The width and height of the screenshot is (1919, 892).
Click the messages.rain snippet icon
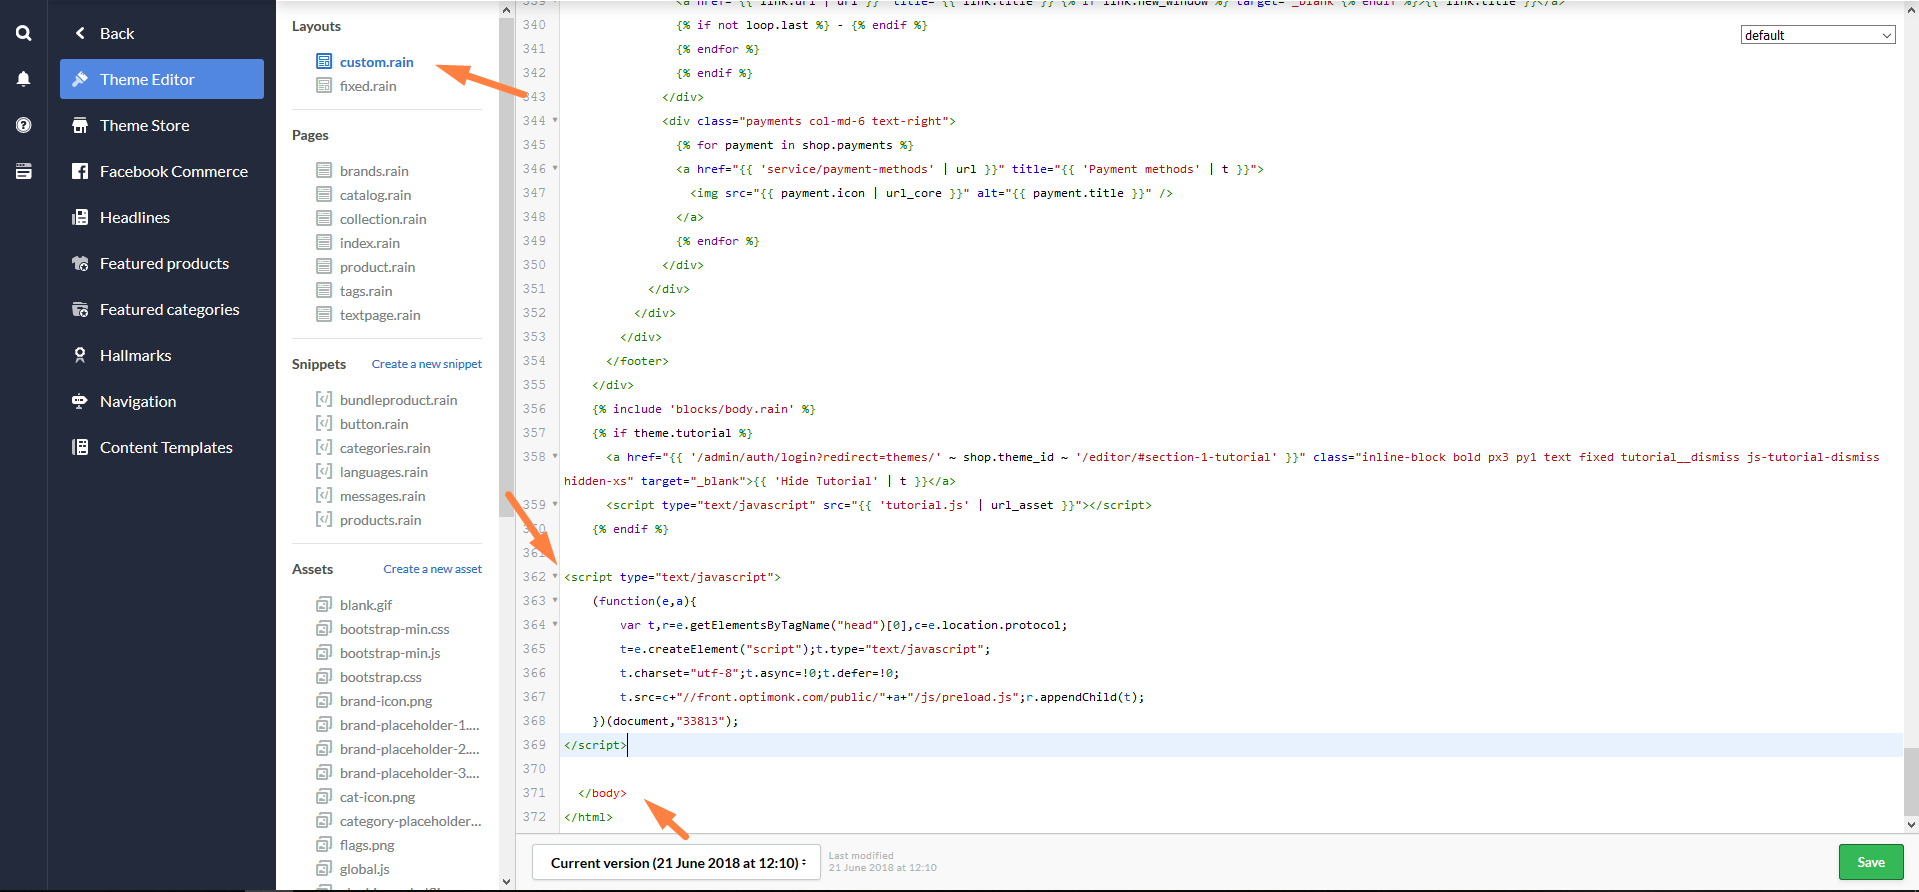[324, 495]
